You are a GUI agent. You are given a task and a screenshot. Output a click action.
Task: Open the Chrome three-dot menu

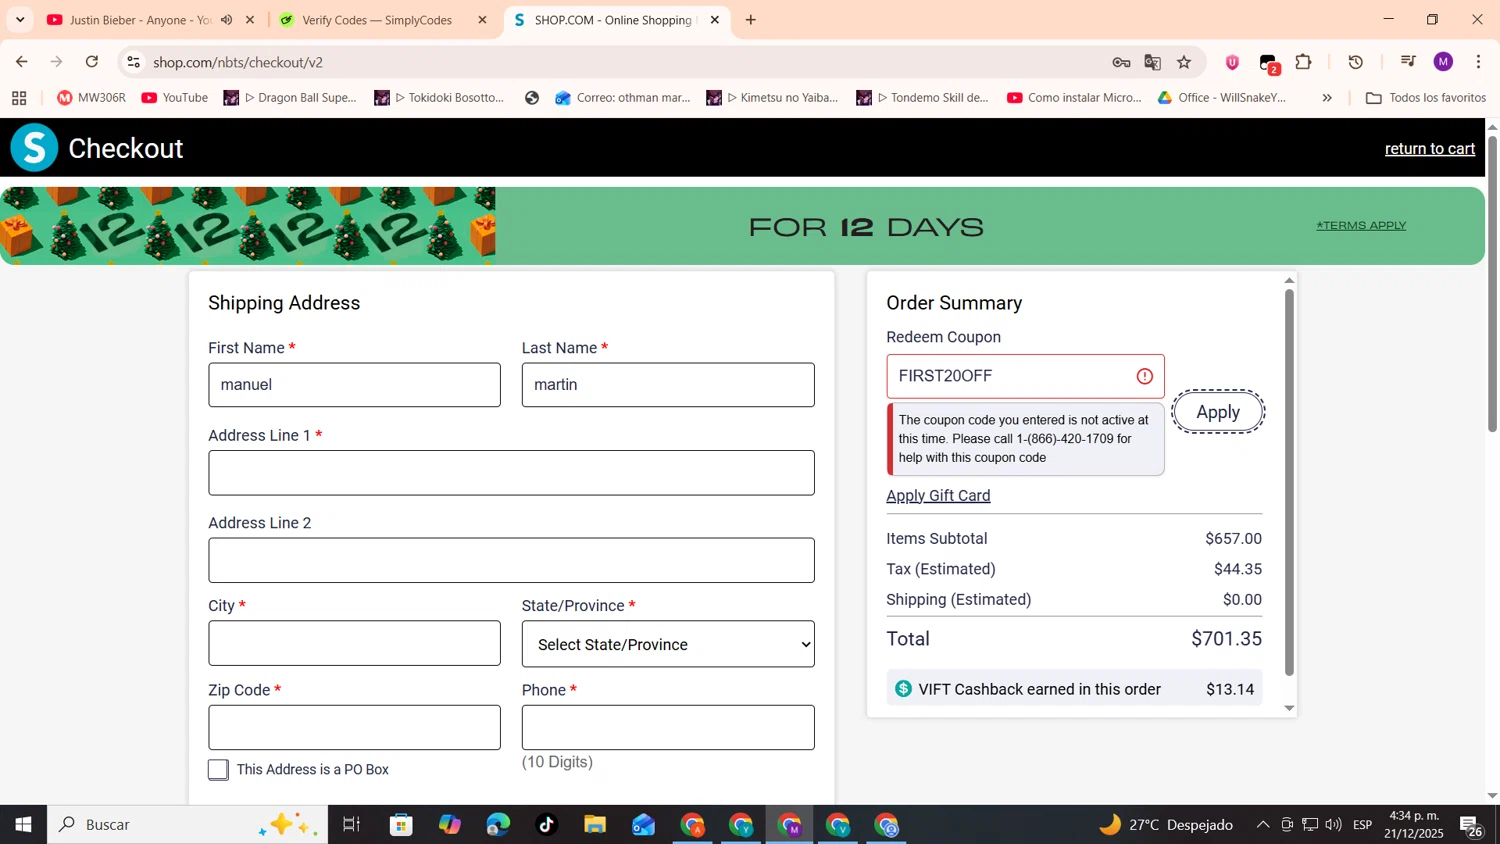[1479, 62]
